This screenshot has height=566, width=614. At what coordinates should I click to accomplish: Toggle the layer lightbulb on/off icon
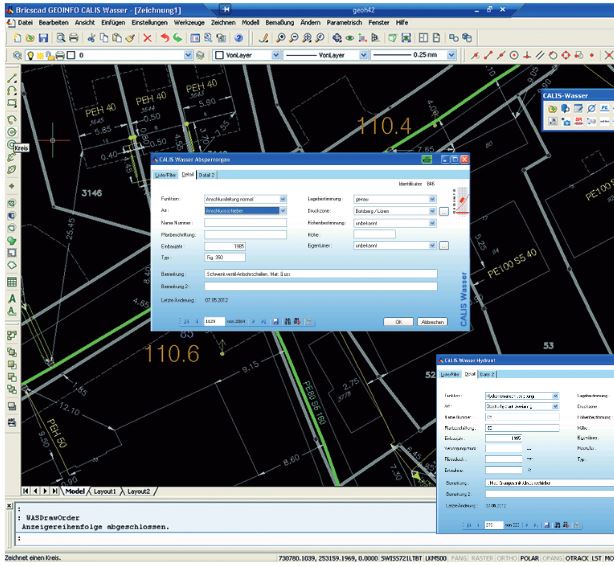[x=30, y=55]
